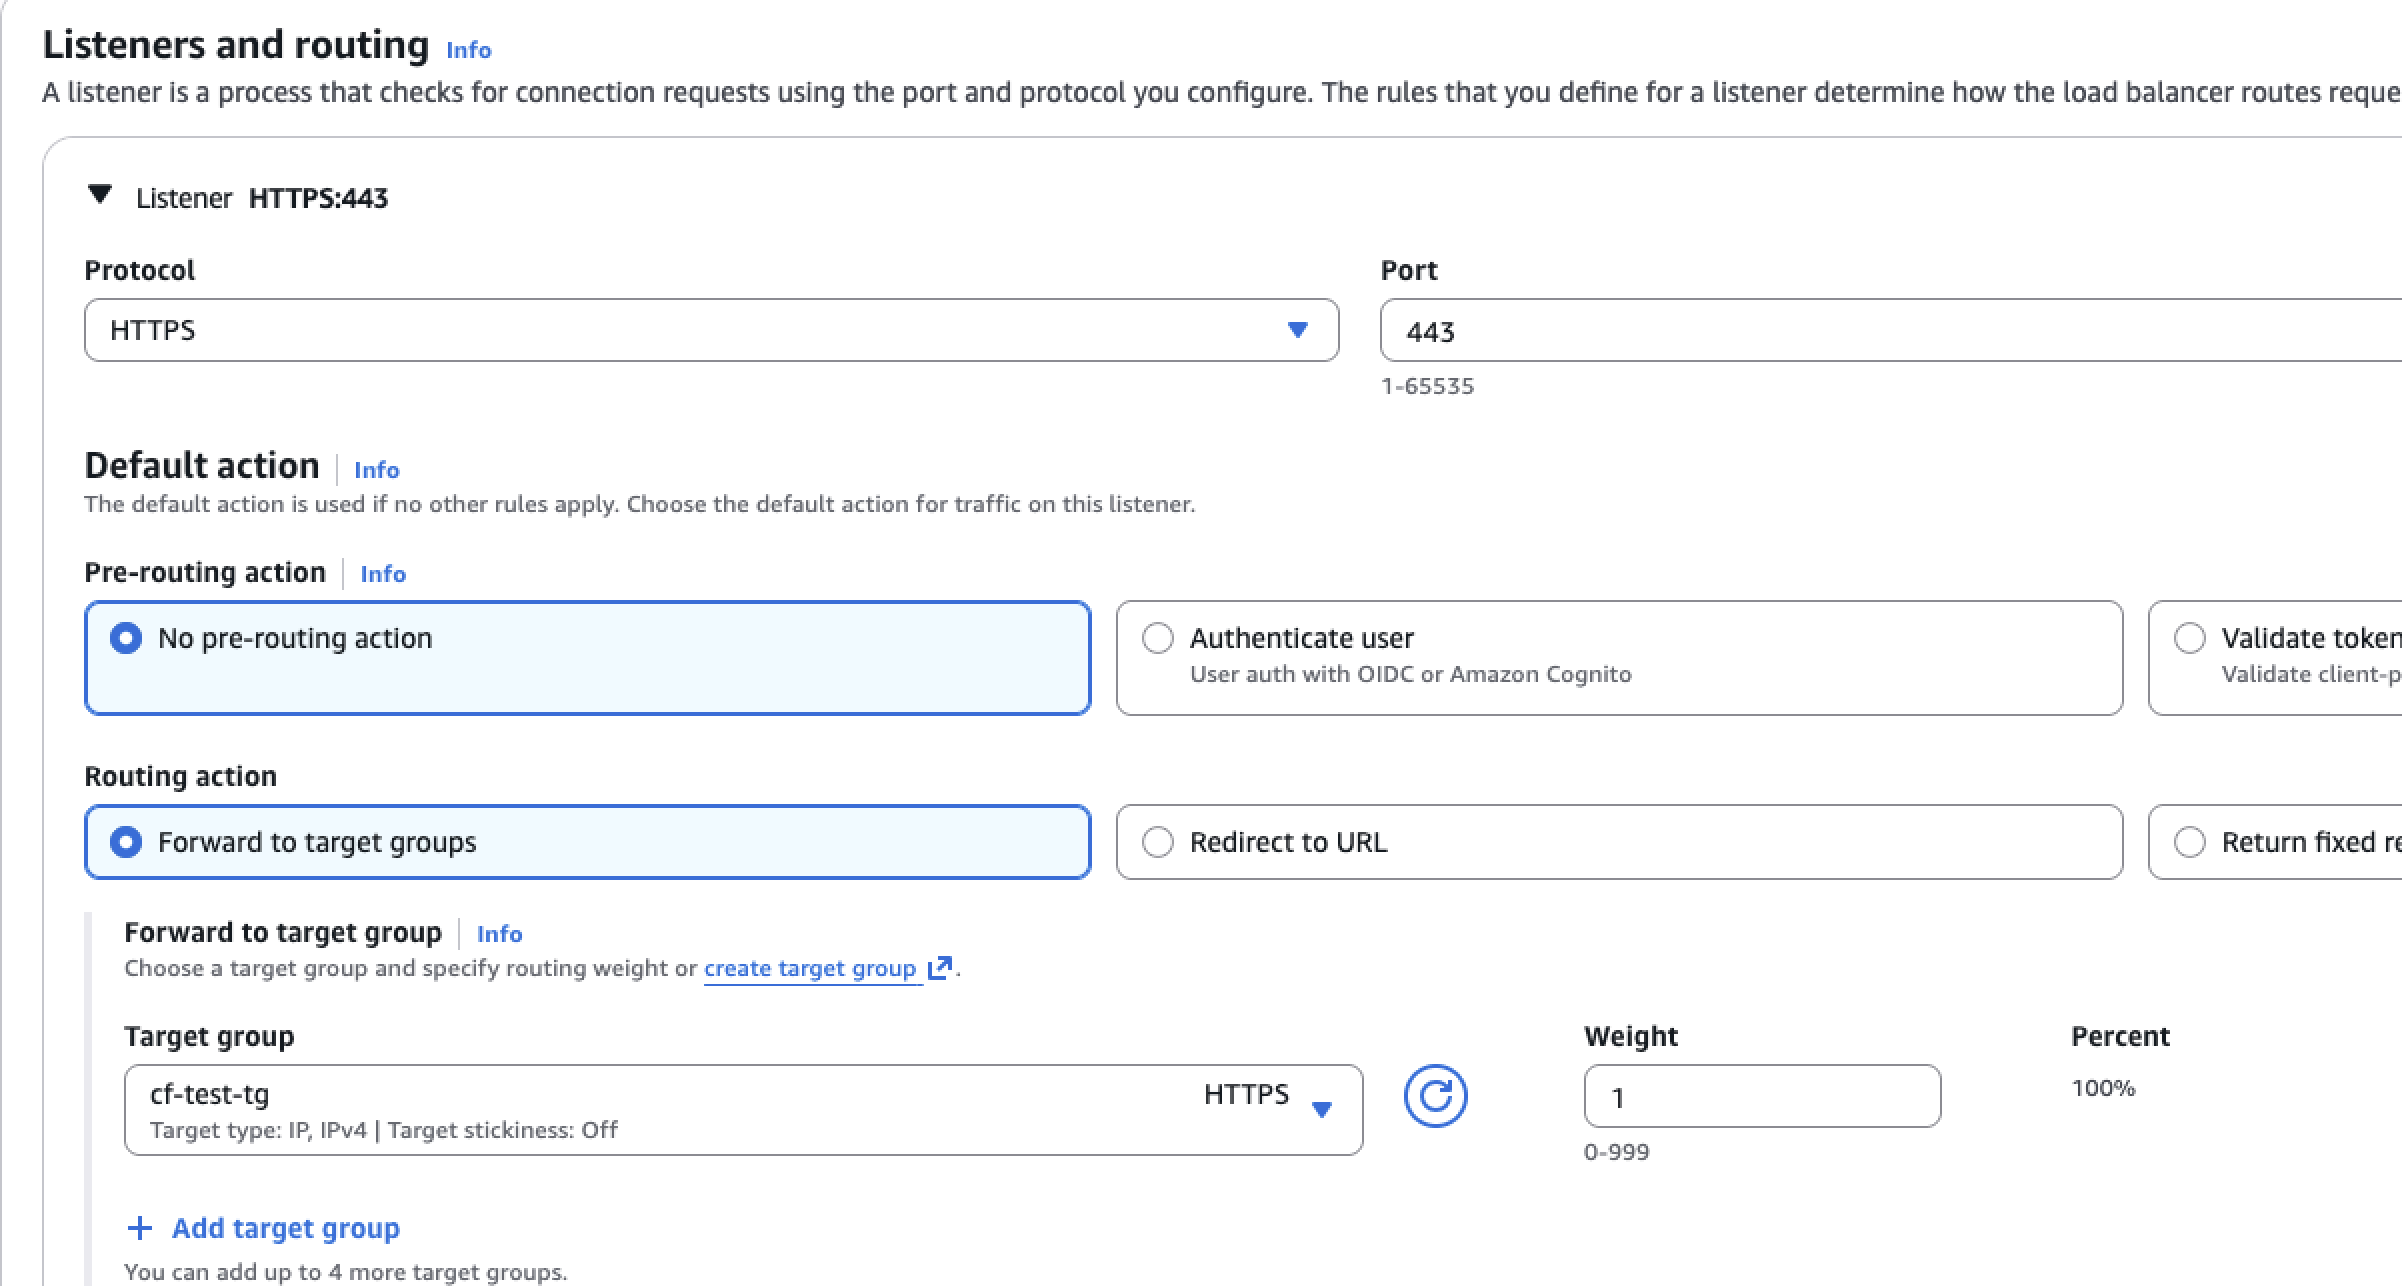Click the 100% percent value
Image resolution: width=2402 pixels, height=1286 pixels.
point(2103,1088)
